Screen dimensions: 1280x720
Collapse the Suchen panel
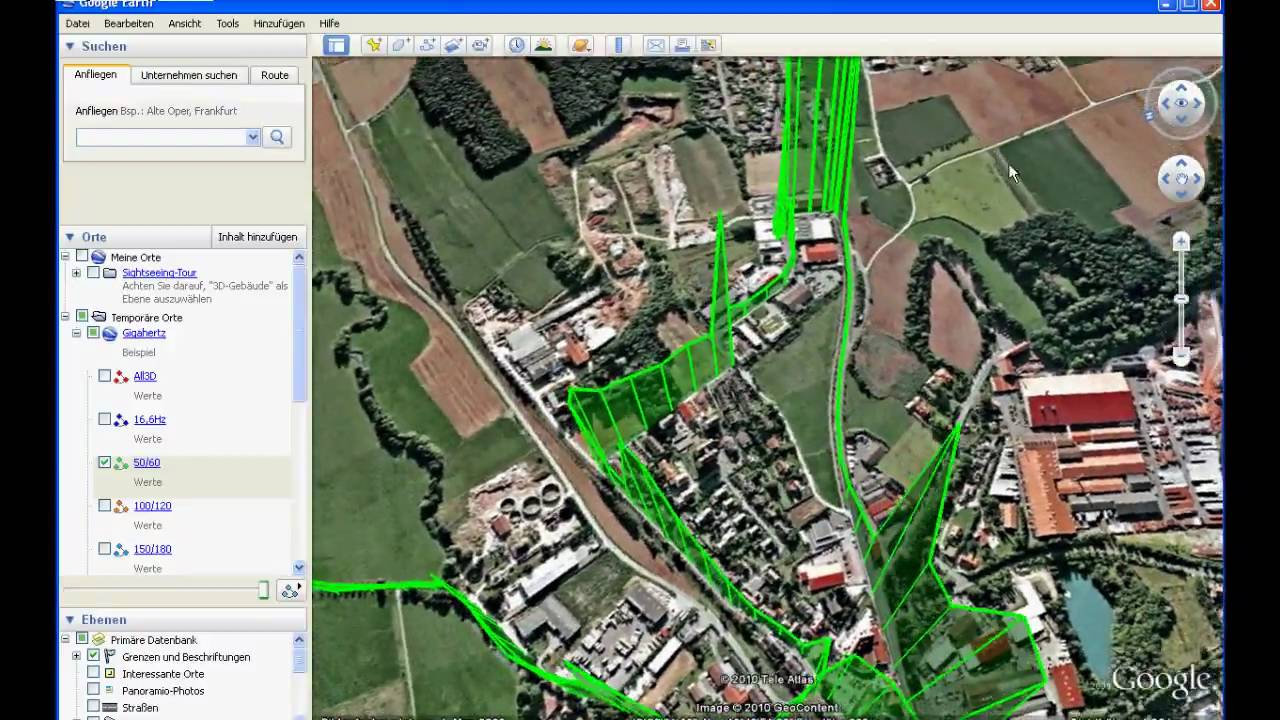click(x=70, y=46)
